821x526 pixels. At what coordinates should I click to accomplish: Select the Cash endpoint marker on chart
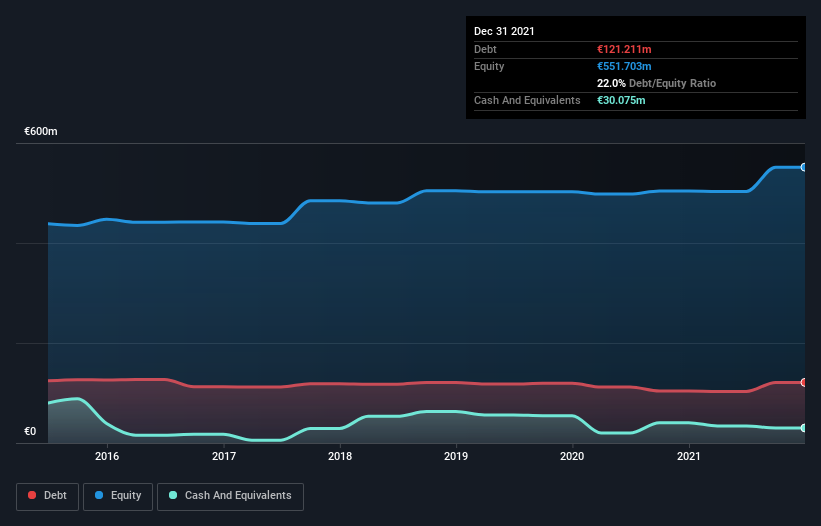point(804,428)
